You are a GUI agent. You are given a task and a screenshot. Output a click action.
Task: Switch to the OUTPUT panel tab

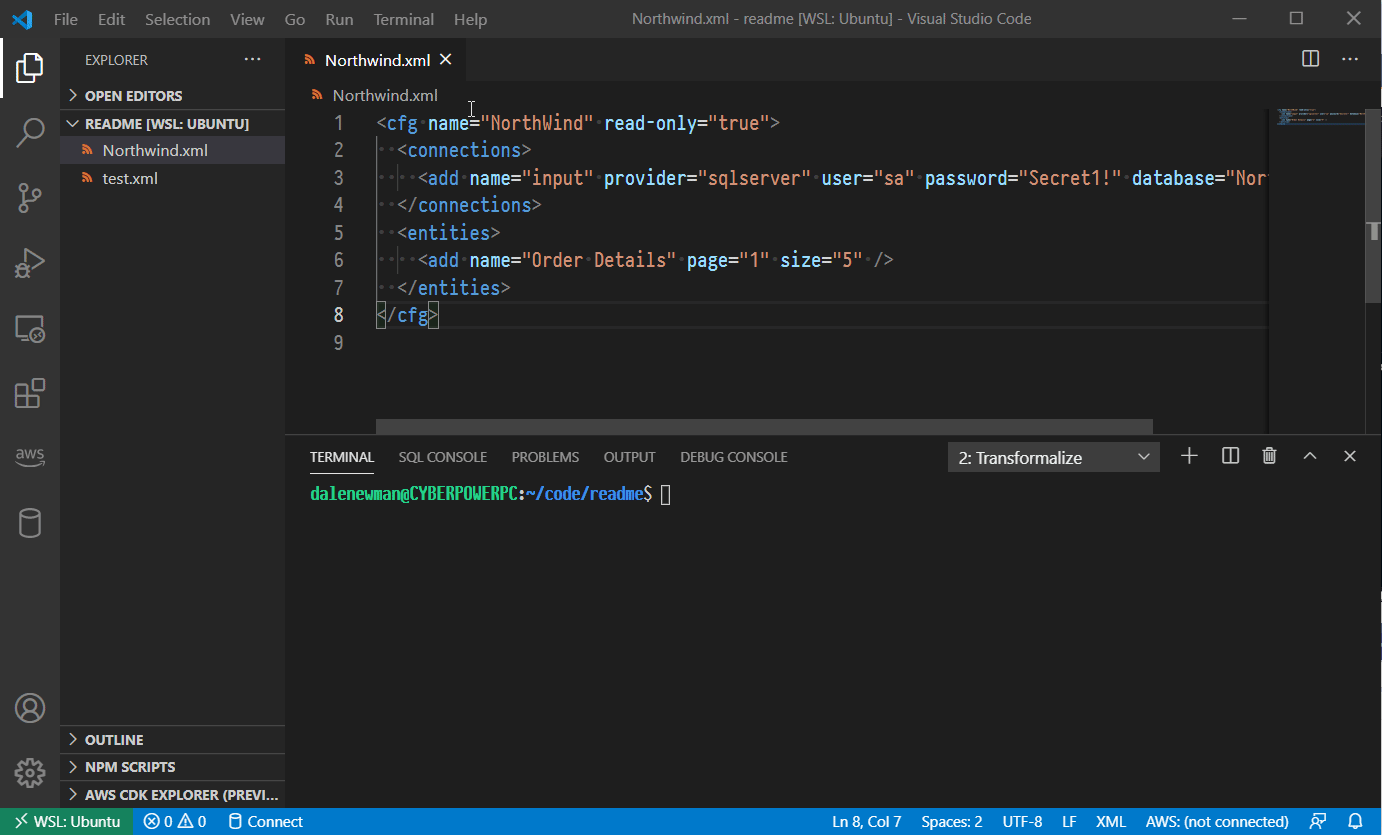click(629, 457)
